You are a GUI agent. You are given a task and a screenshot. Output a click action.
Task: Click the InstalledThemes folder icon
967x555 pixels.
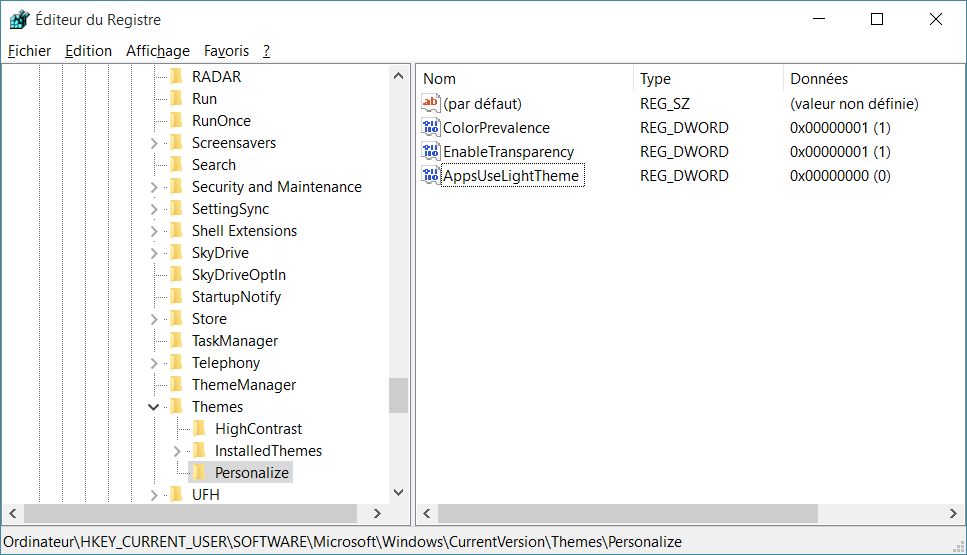(x=199, y=450)
